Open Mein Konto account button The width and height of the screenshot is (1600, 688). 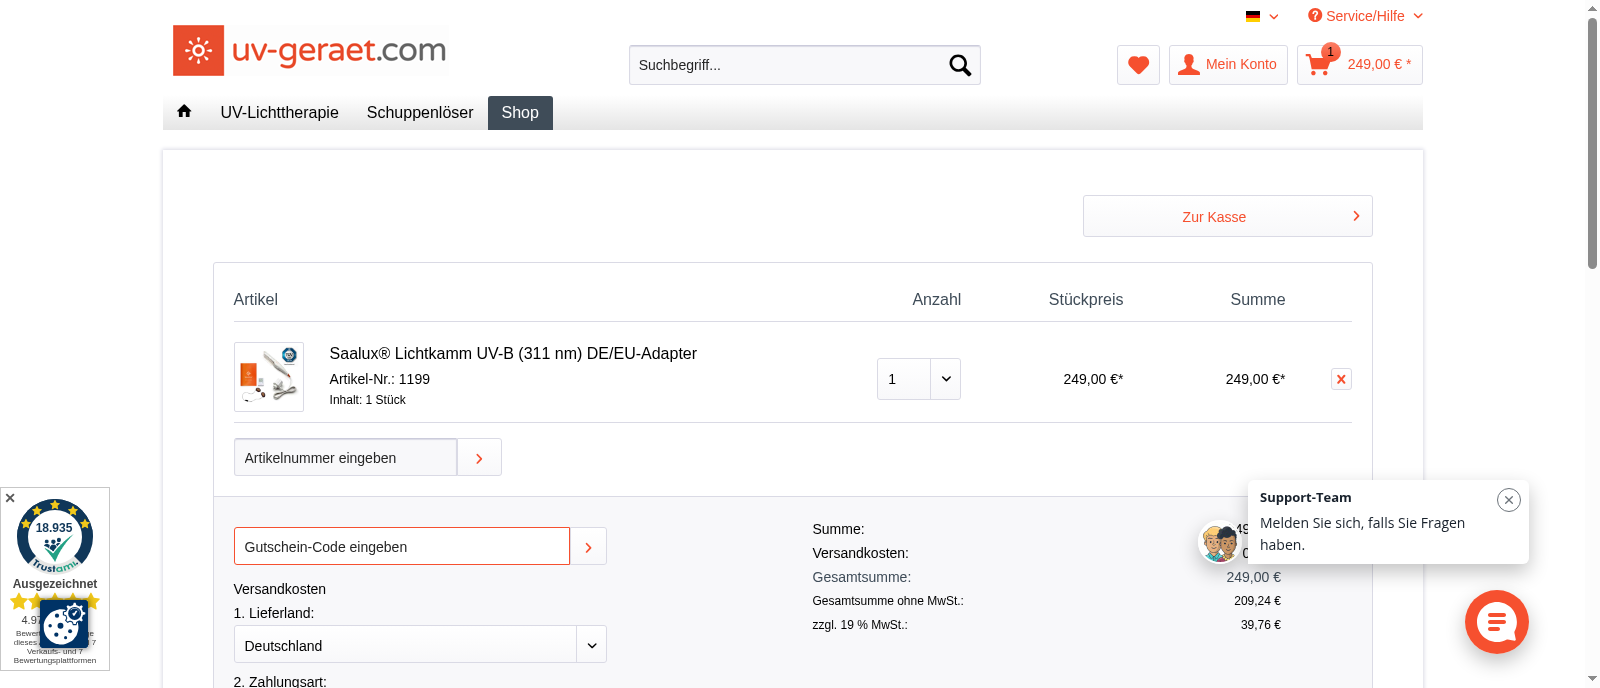1228,65
